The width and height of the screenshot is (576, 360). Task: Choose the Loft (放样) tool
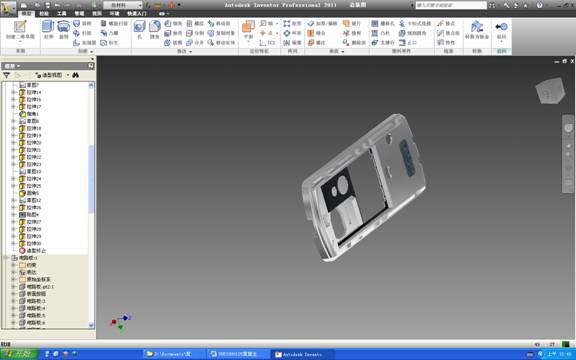pyautogui.click(x=82, y=24)
